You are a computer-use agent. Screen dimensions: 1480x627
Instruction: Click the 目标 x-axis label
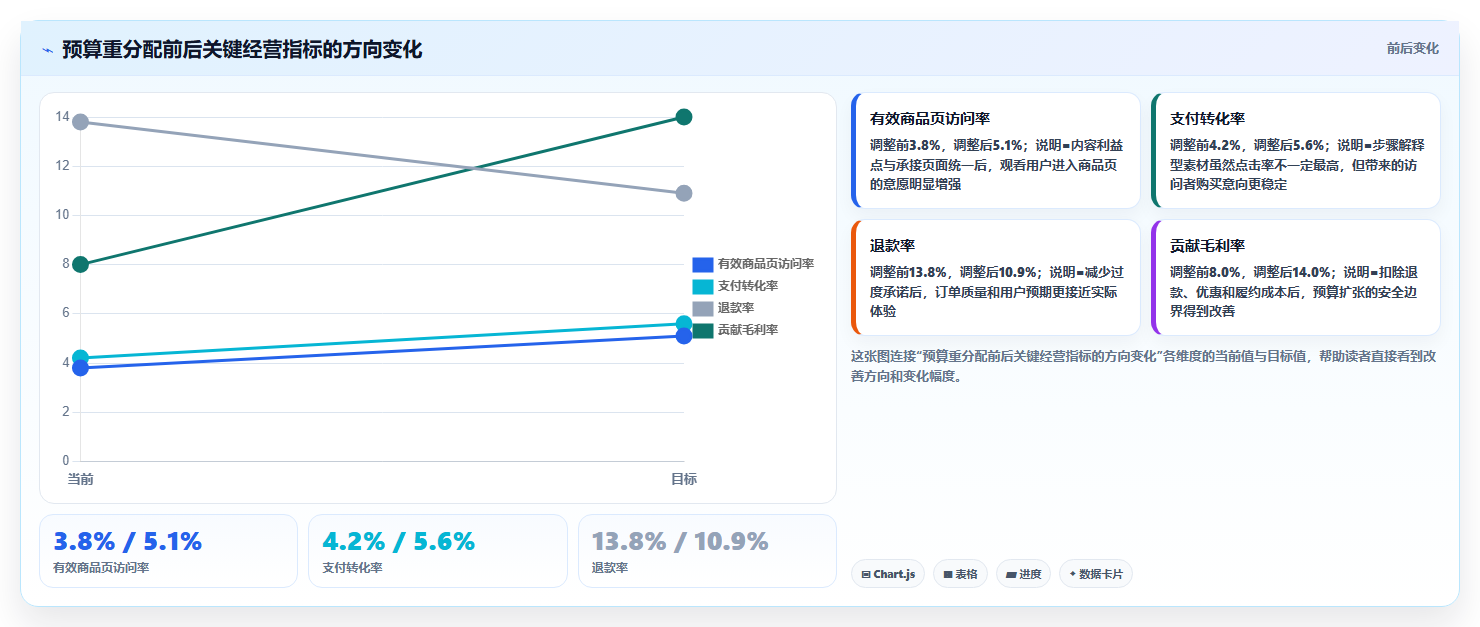coord(684,479)
